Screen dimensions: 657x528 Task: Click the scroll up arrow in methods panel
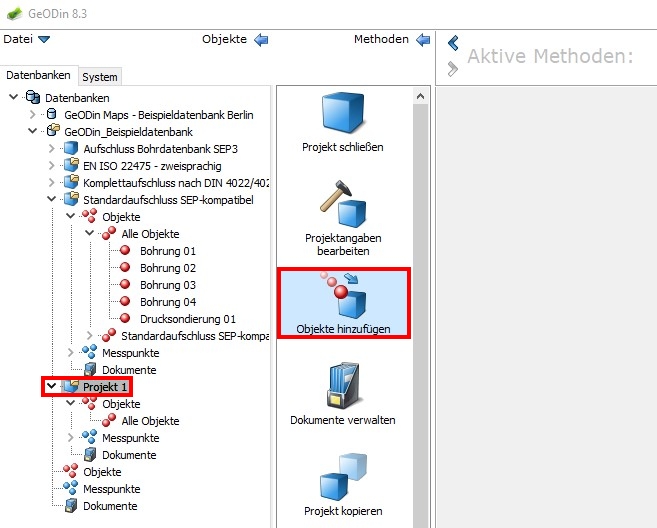(420, 97)
